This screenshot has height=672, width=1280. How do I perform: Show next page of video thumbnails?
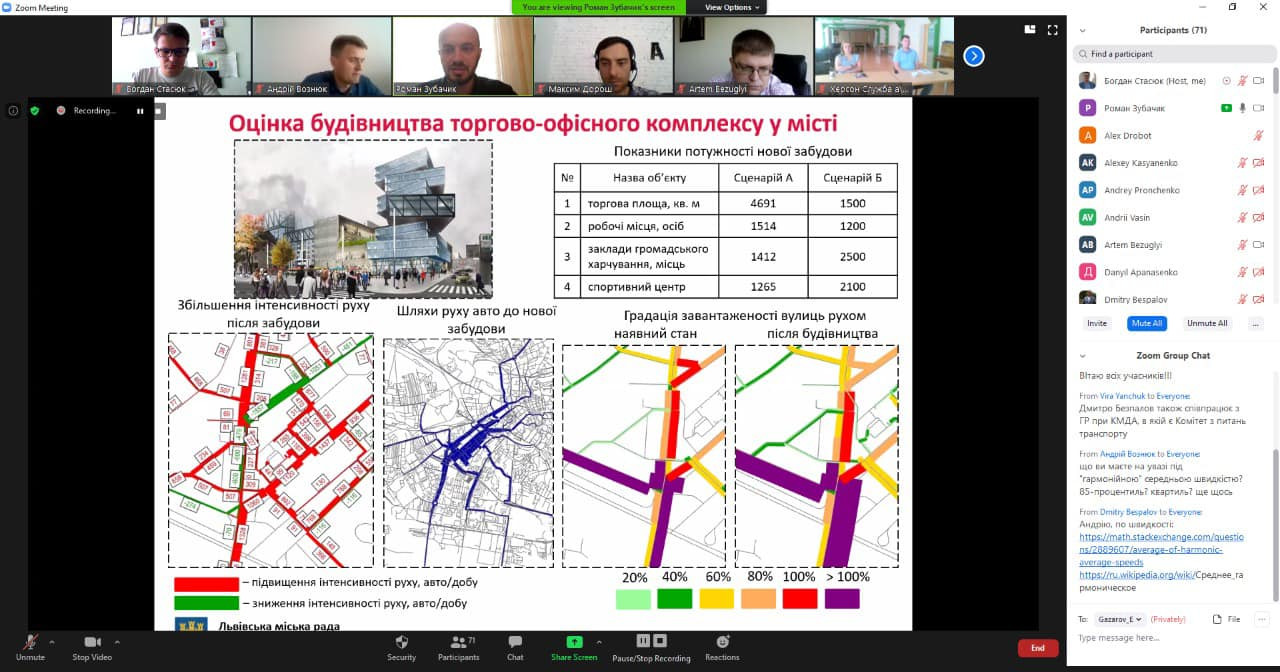[x=974, y=56]
